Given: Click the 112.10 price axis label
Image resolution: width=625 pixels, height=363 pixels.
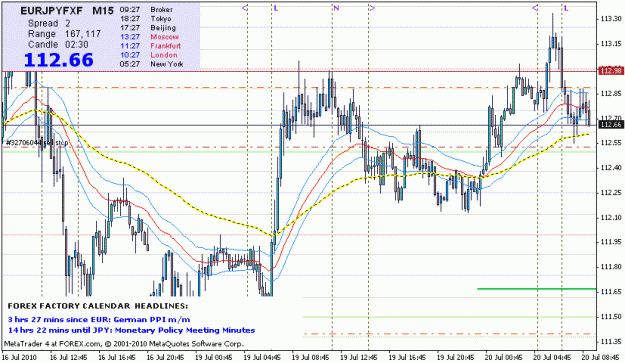Looking at the screenshot, I should tap(611, 218).
